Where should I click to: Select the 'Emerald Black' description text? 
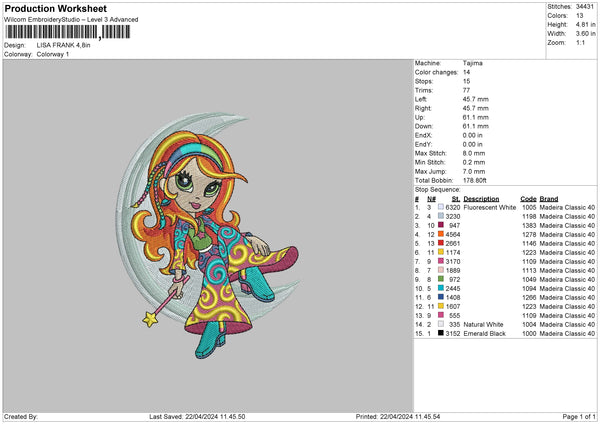click(x=484, y=334)
